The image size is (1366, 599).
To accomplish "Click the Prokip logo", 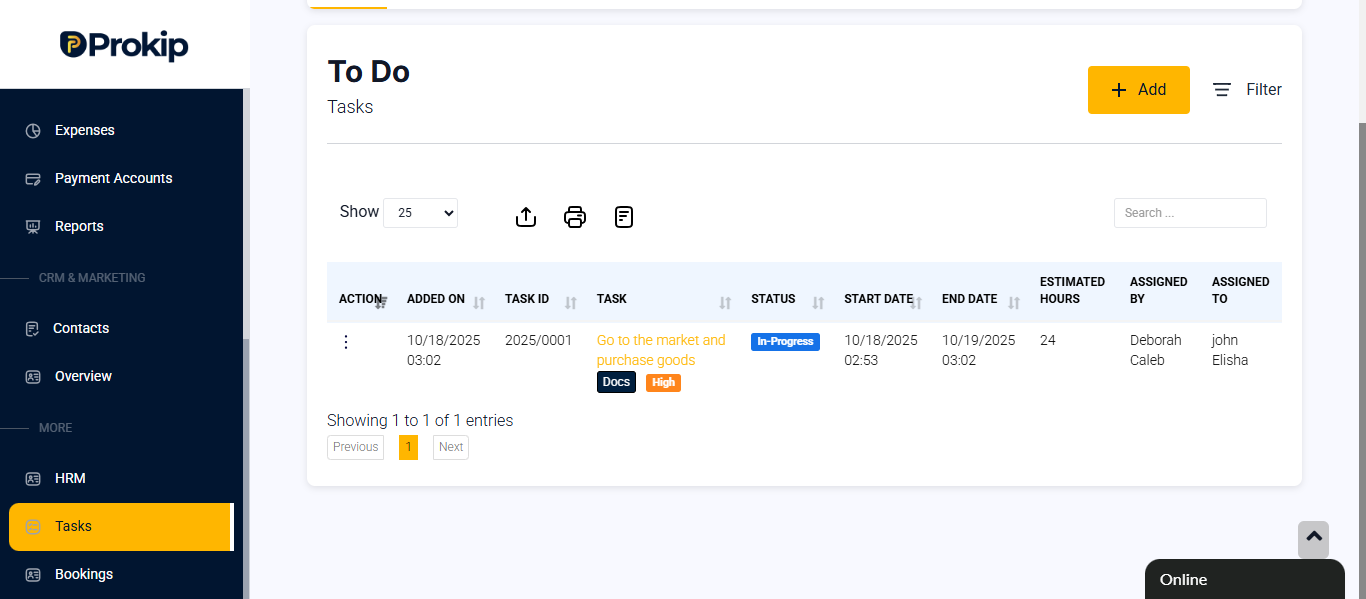I will point(124,45).
